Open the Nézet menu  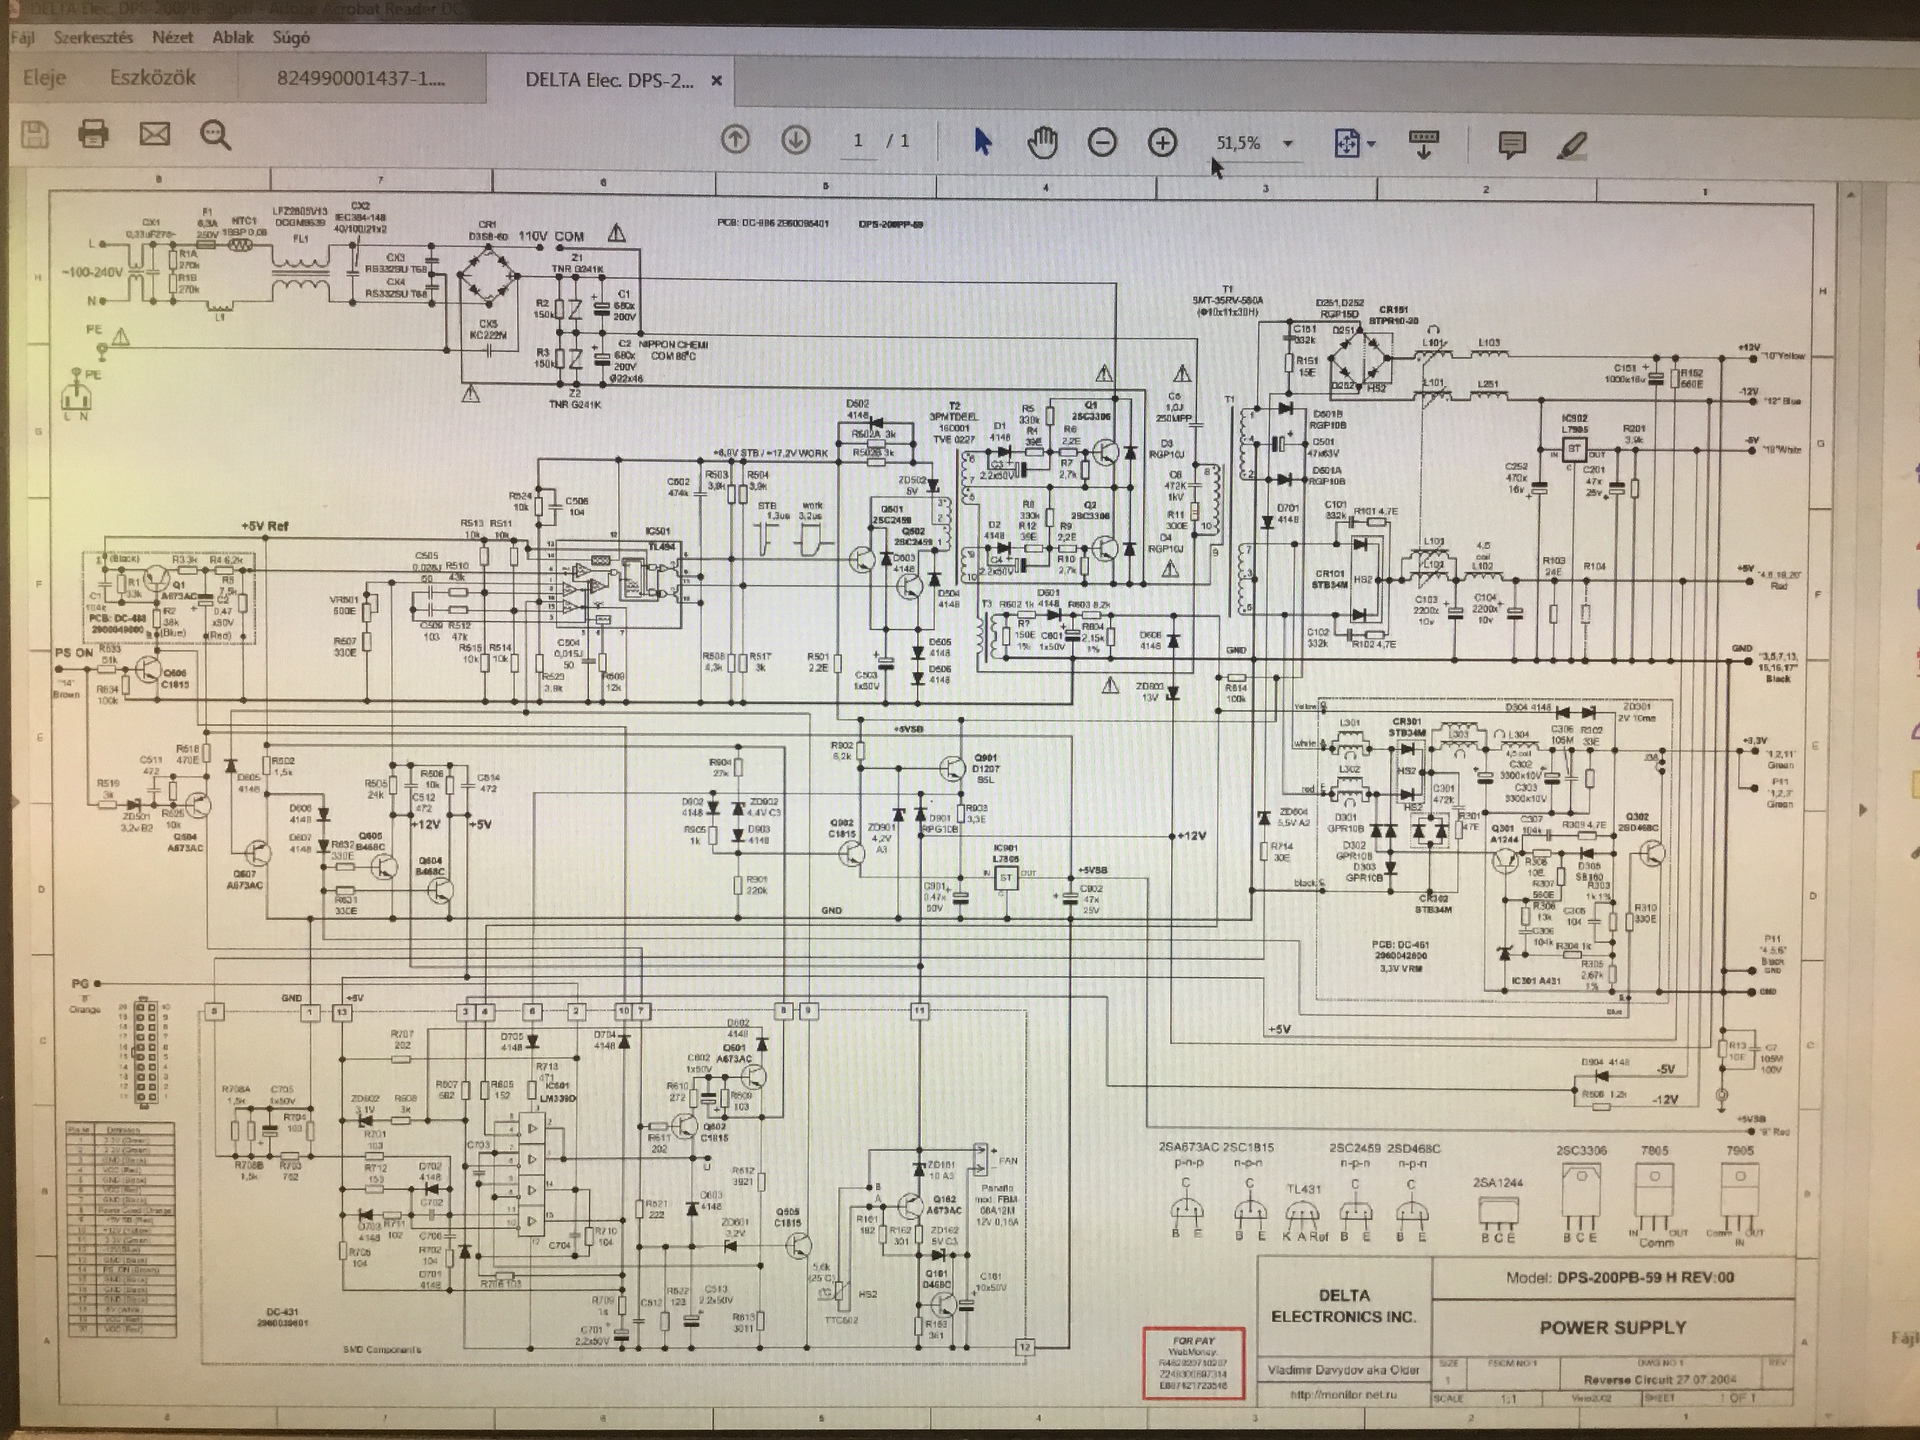point(172,38)
